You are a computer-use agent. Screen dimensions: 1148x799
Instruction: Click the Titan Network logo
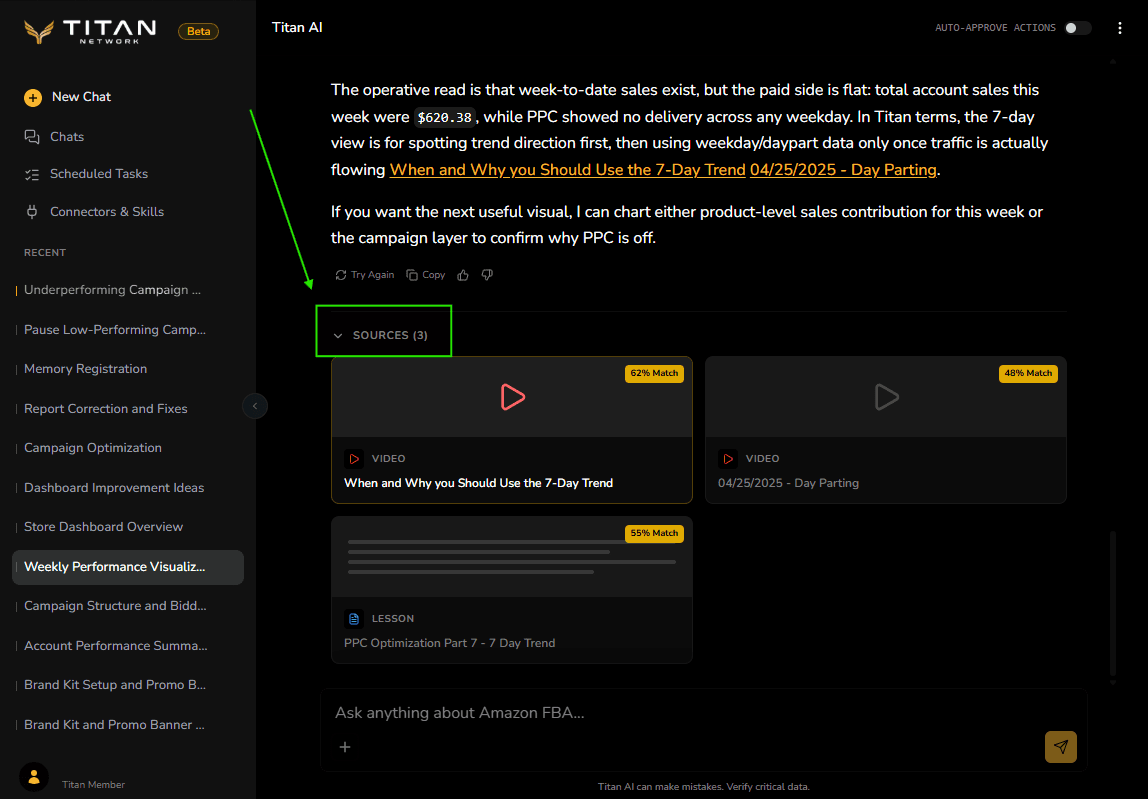coord(90,31)
